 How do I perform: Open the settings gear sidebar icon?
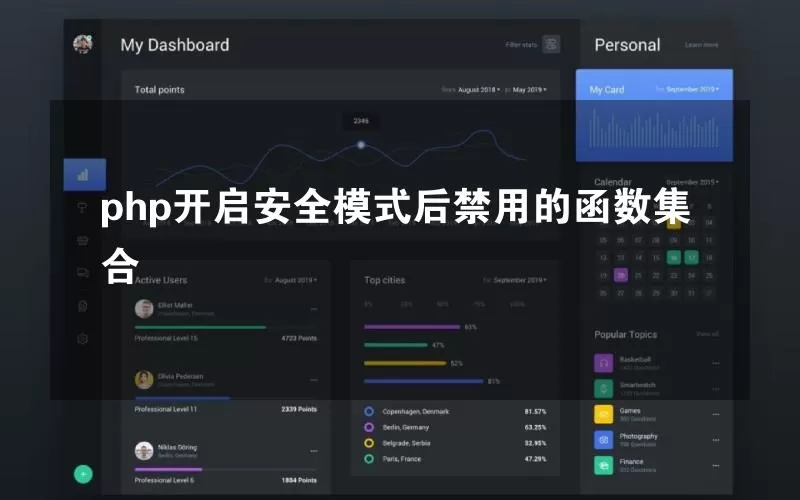(x=83, y=339)
